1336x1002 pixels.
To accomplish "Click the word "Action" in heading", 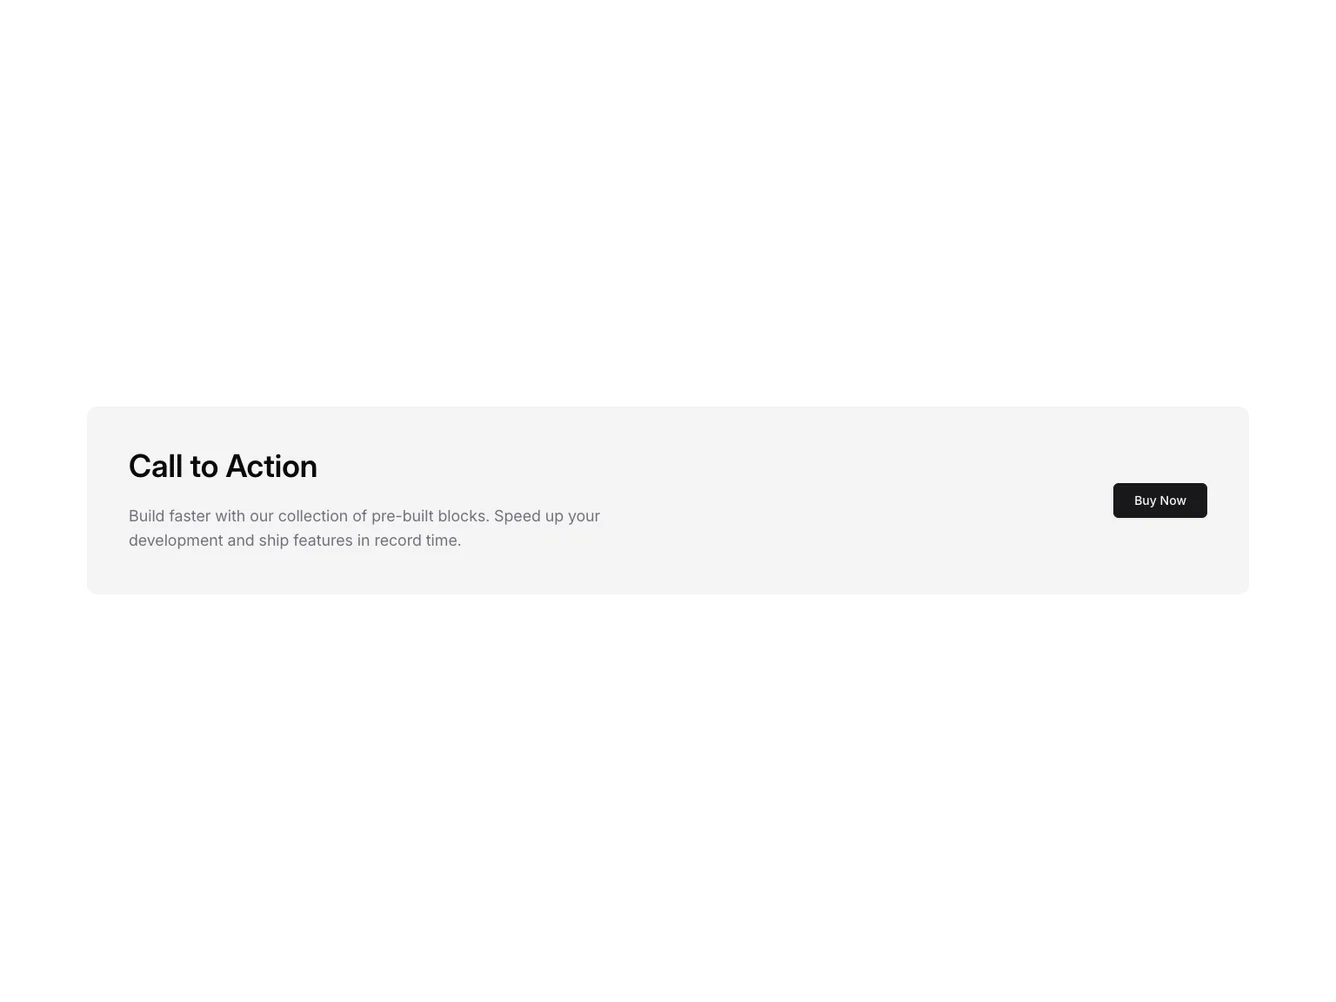I will (x=271, y=466).
